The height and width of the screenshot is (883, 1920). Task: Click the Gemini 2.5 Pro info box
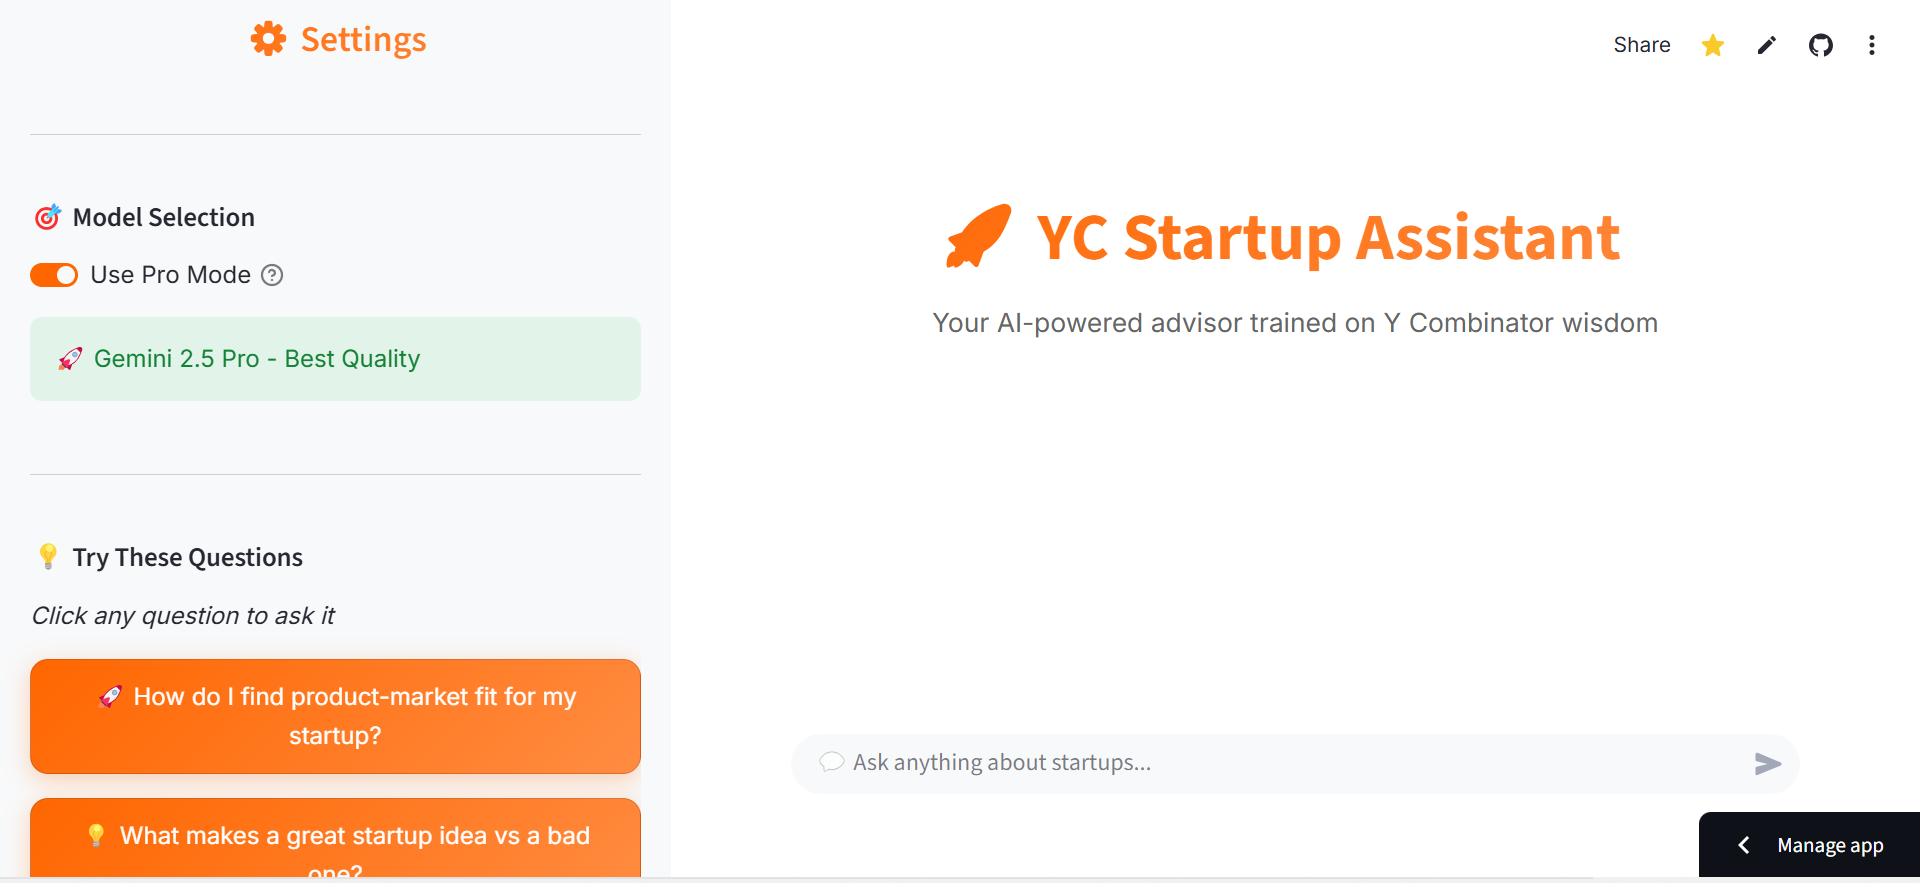tap(335, 359)
